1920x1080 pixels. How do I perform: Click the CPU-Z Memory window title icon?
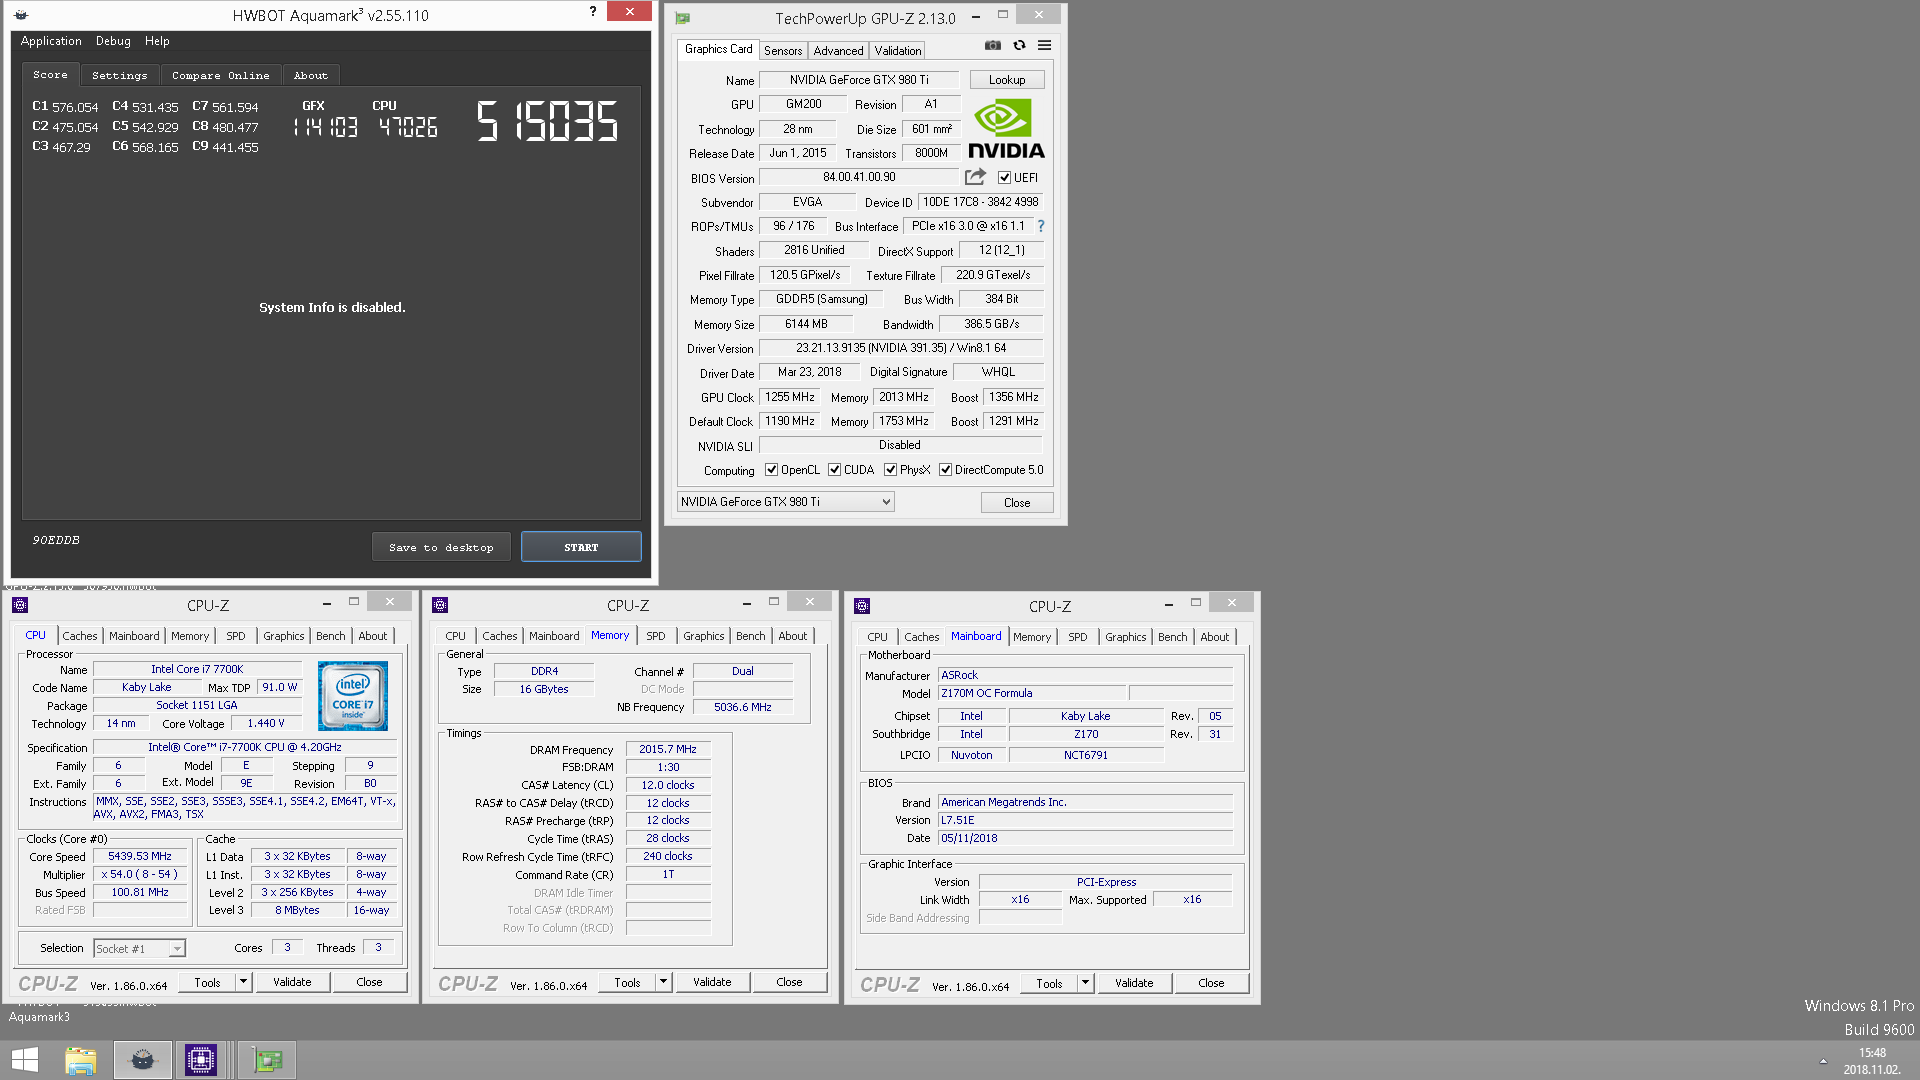point(440,605)
